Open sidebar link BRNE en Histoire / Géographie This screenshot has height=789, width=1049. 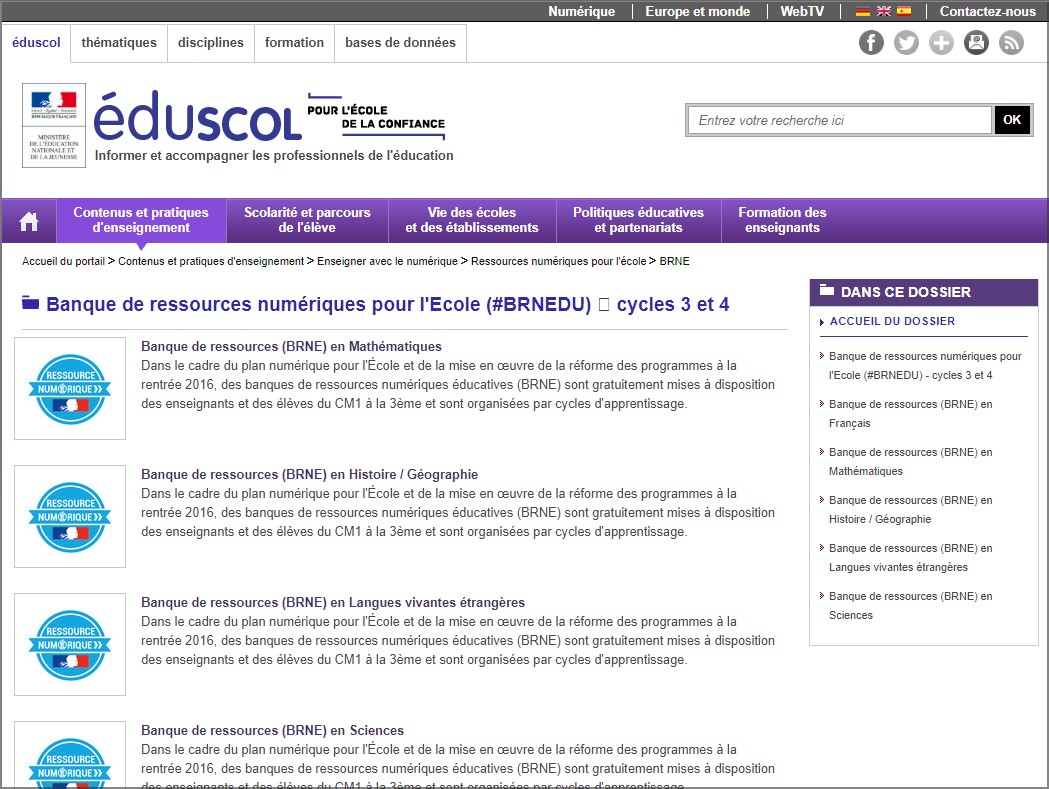click(x=911, y=510)
